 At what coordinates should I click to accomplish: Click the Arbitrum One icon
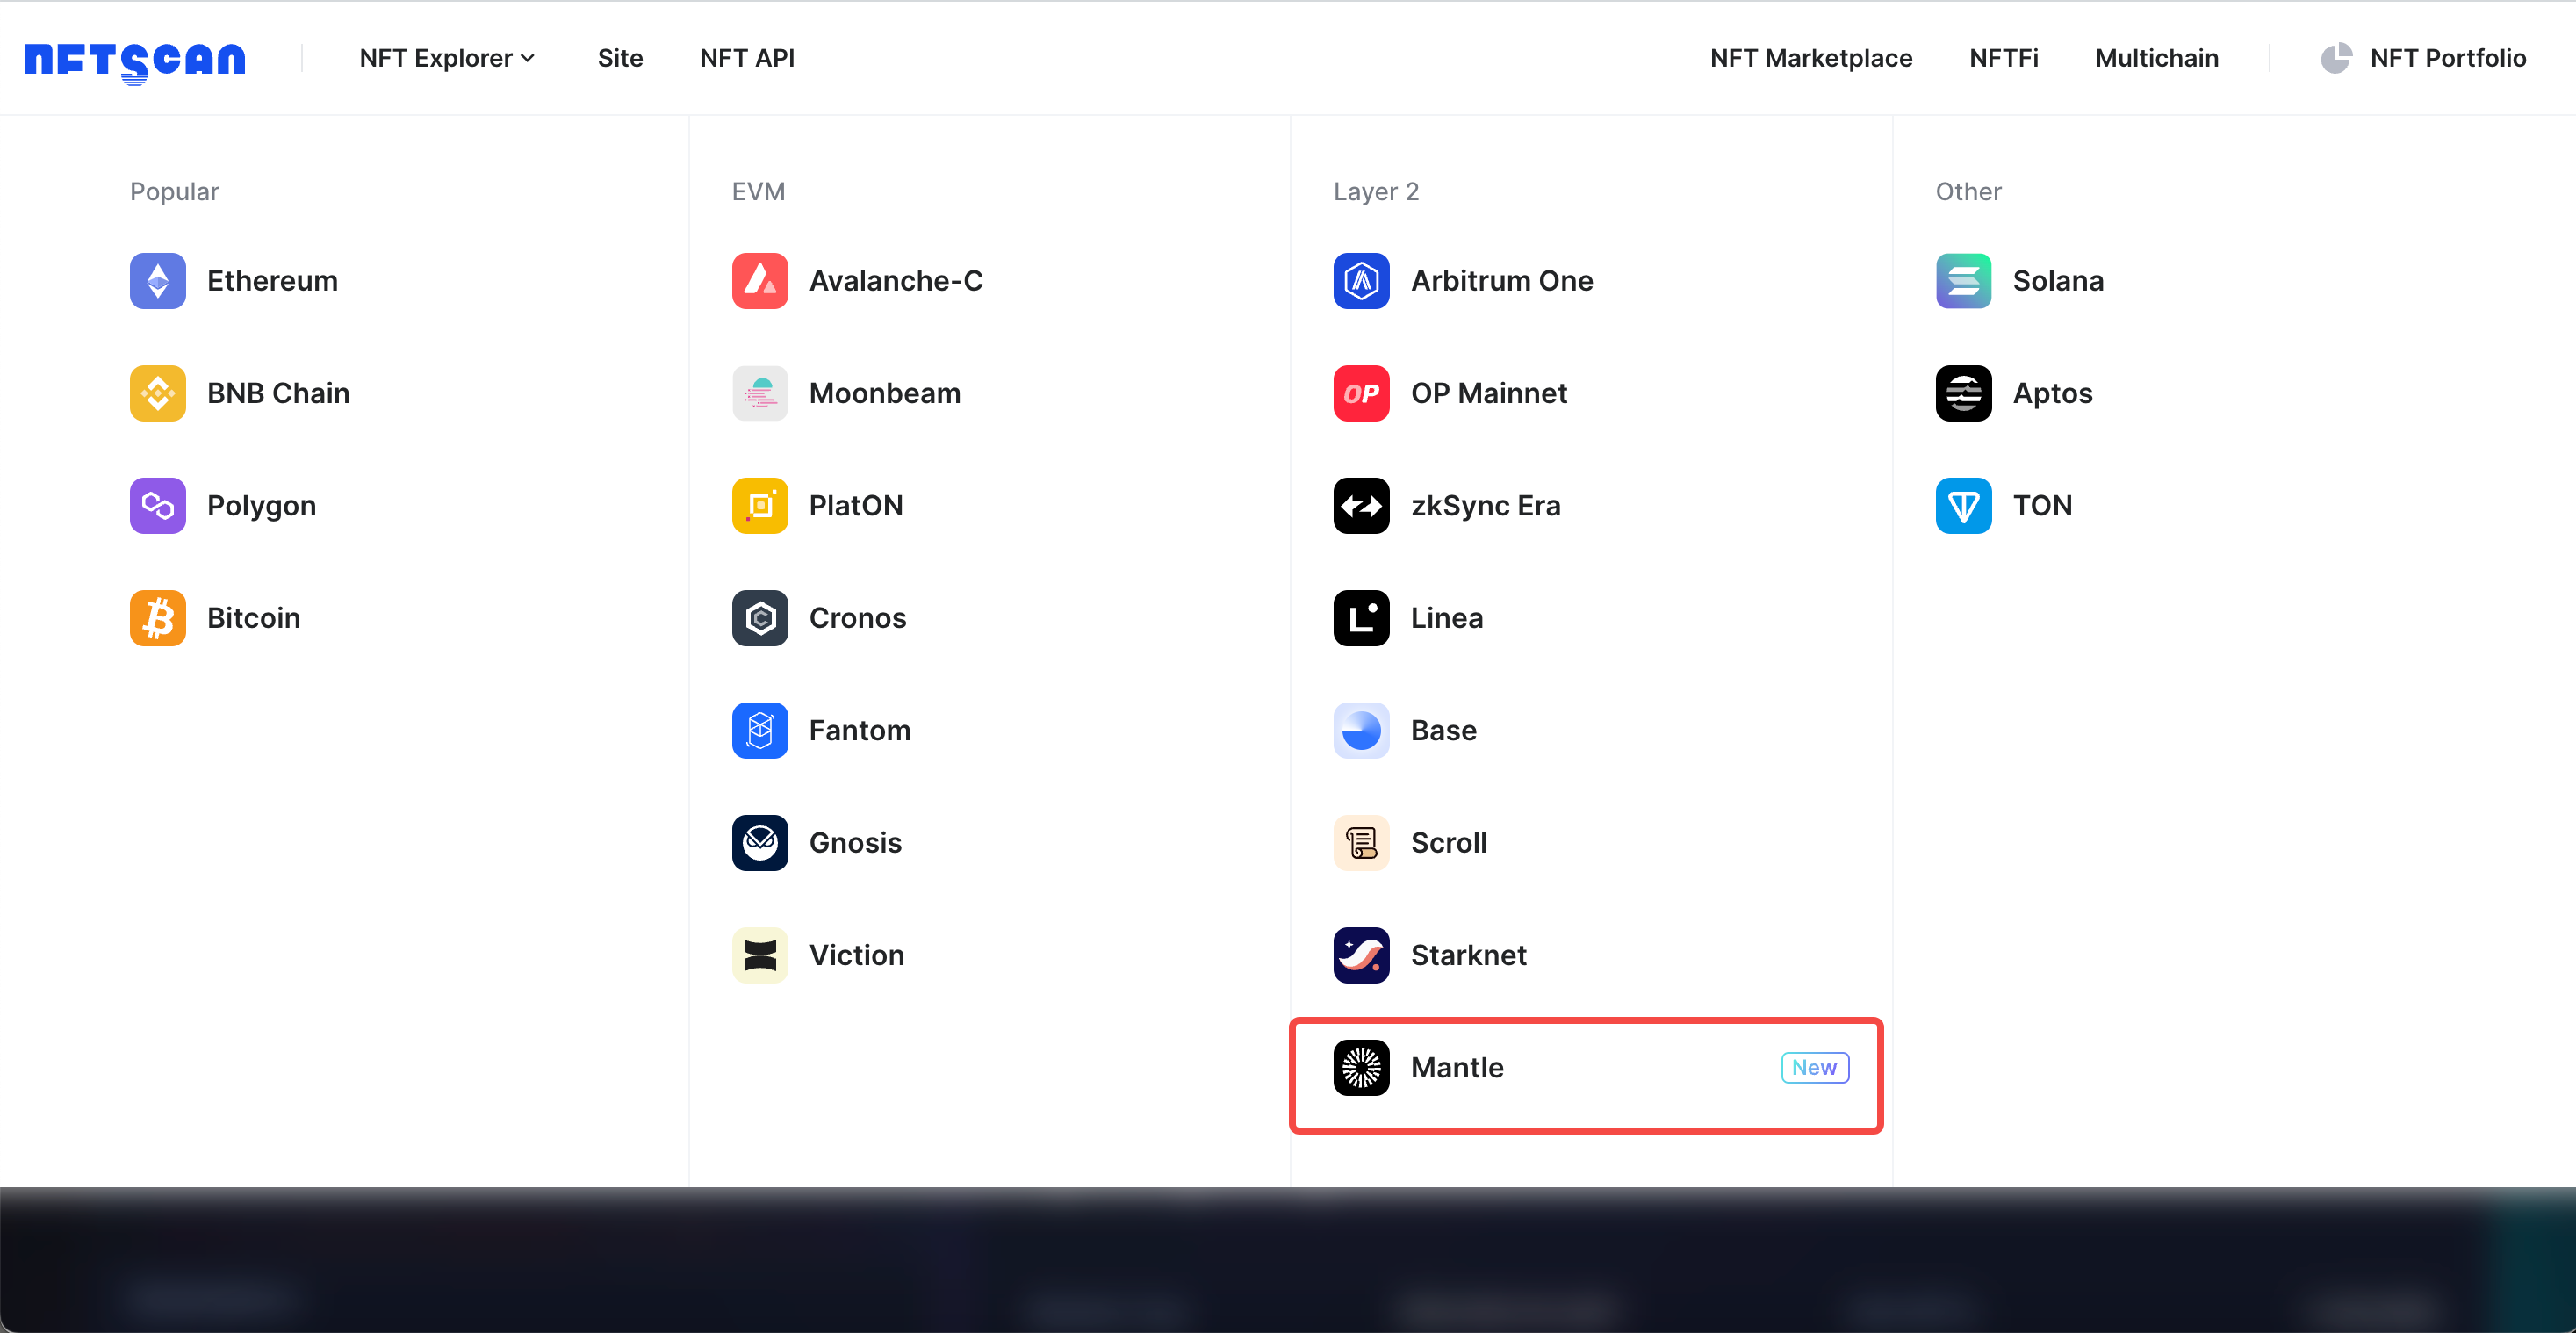point(1361,280)
